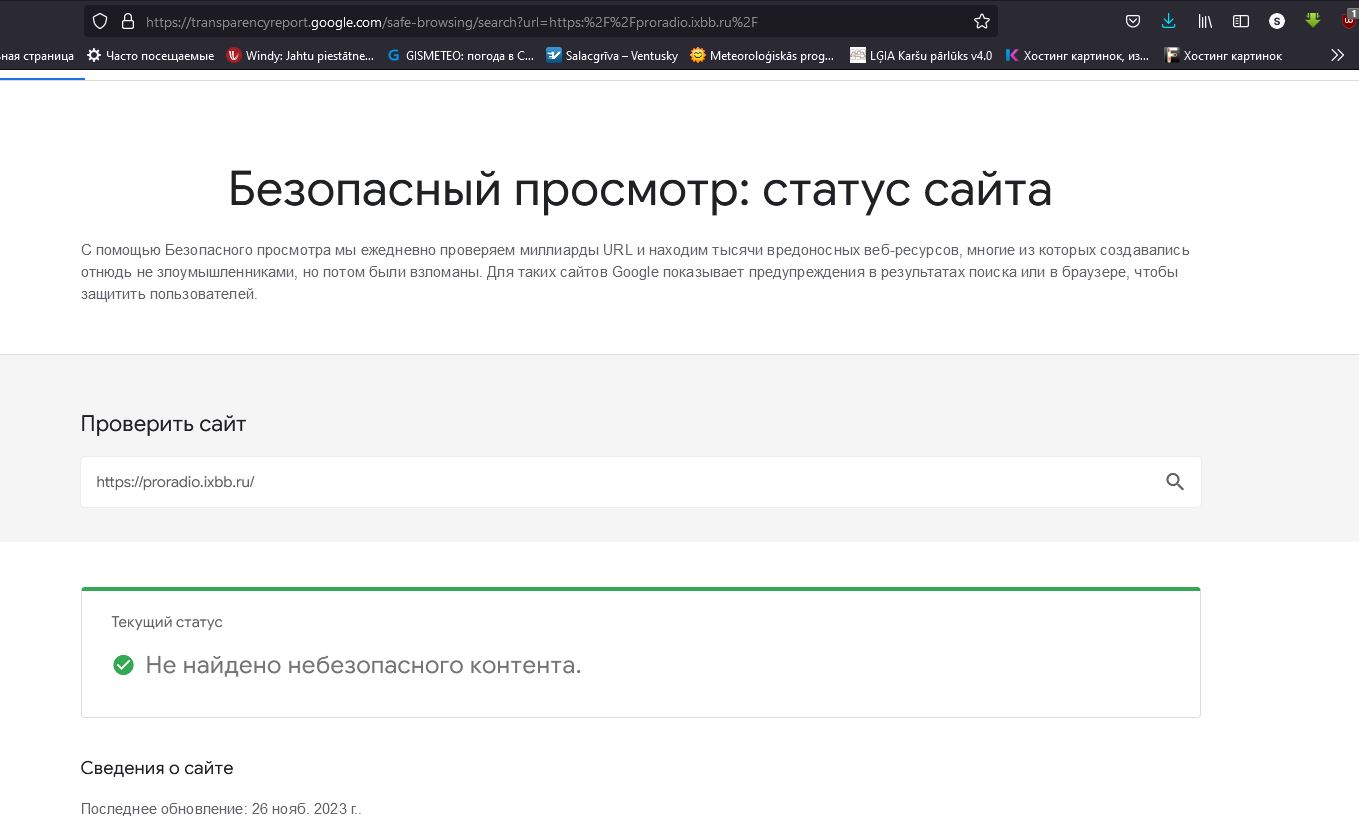The height and width of the screenshot is (830, 1359).
Task: Open the uBlock Origin extension icon
Action: coord(1349,20)
